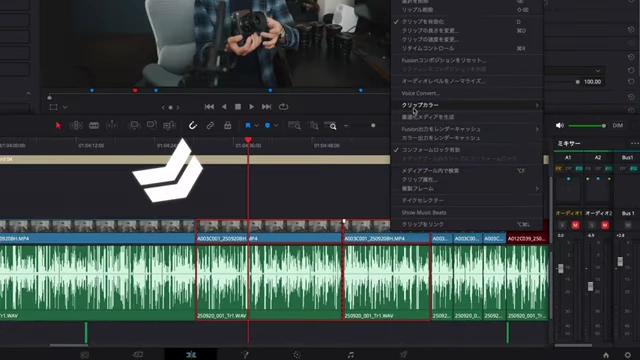Add a blue marker at the playhead
The image size is (640, 360).
pyautogui.click(x=267, y=126)
